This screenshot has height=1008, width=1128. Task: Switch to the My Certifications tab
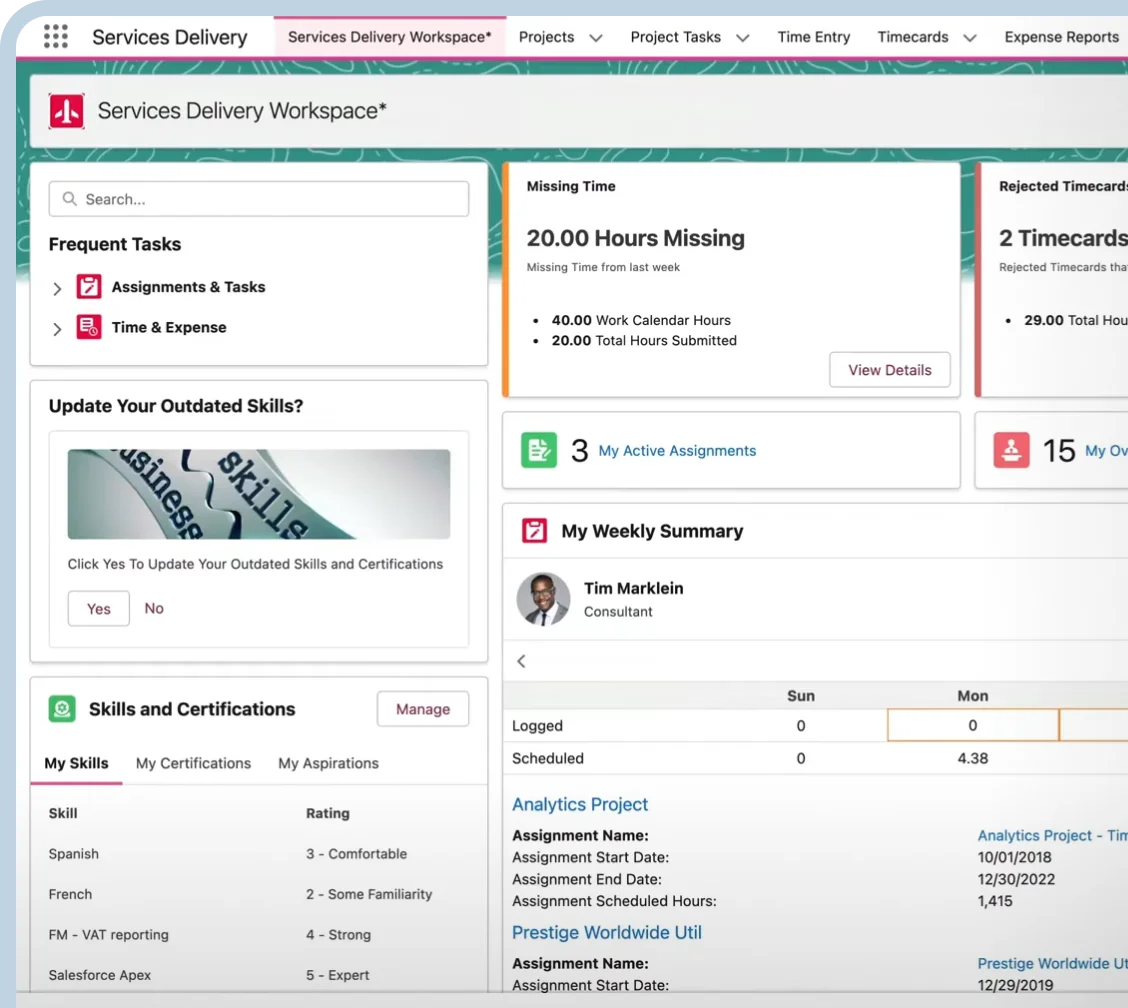[x=193, y=763]
